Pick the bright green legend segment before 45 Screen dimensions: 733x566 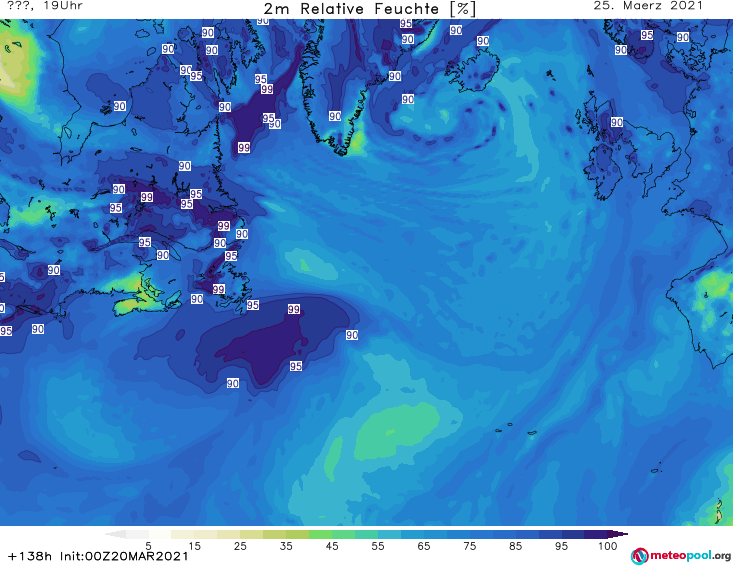[320, 534]
